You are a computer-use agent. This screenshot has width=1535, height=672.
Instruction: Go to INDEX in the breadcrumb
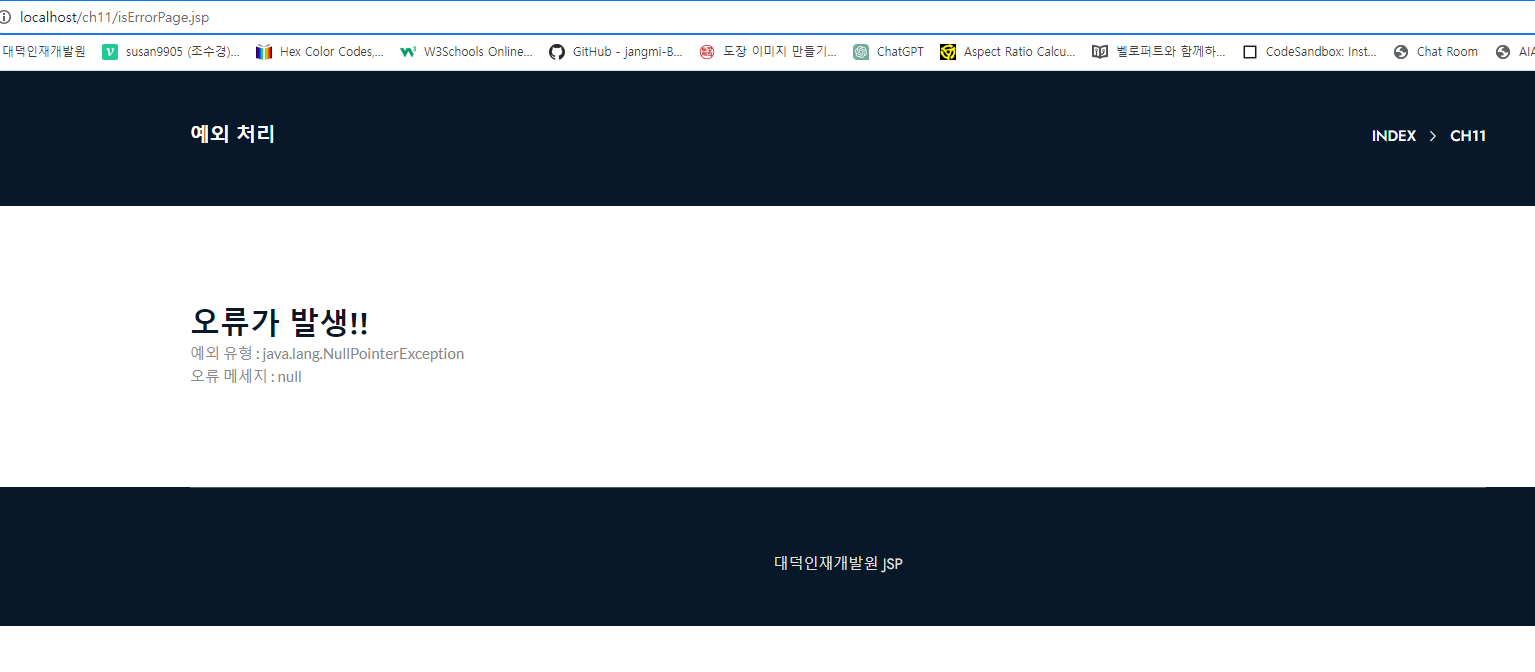pyautogui.click(x=1393, y=136)
